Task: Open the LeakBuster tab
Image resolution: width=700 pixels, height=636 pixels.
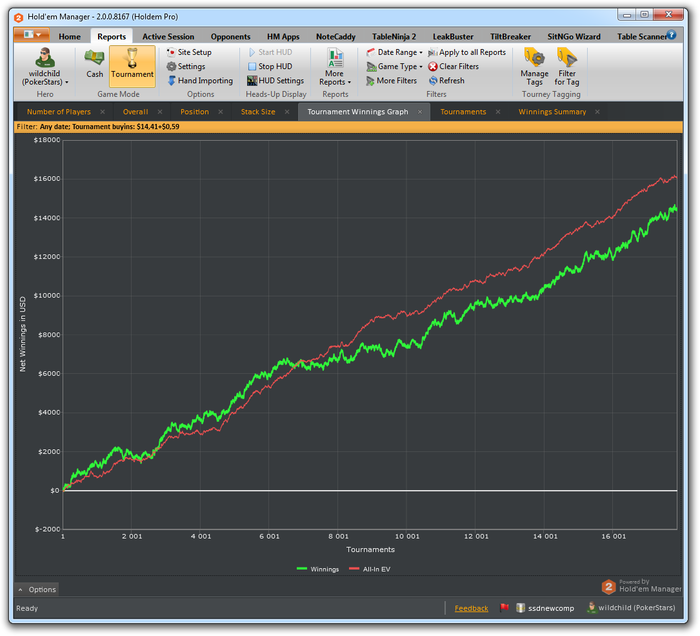Action: [453, 37]
